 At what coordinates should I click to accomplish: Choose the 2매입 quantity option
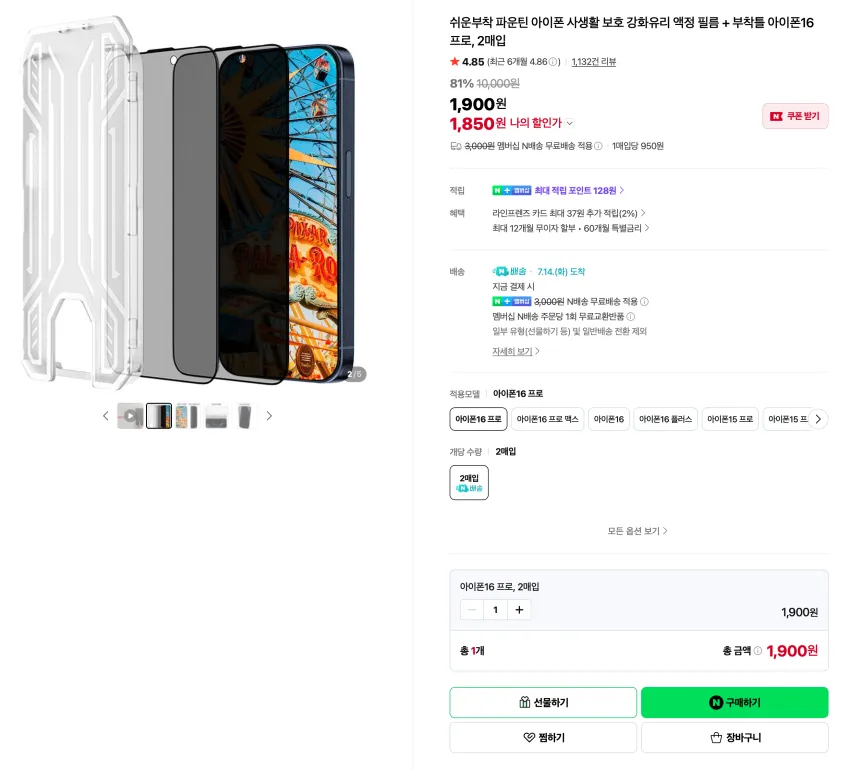click(469, 483)
